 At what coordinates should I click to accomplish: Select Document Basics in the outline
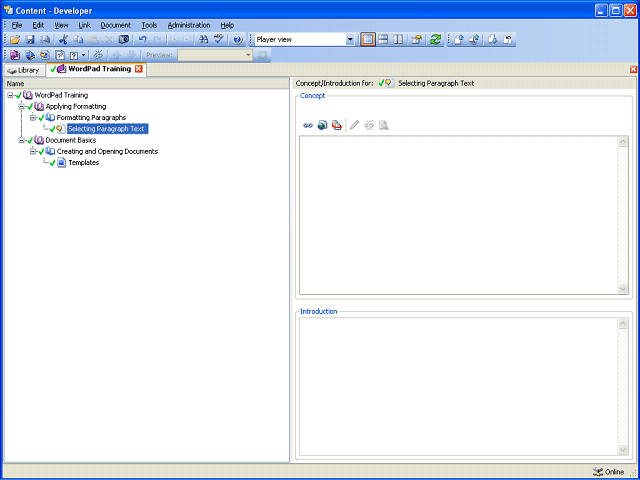(71, 140)
